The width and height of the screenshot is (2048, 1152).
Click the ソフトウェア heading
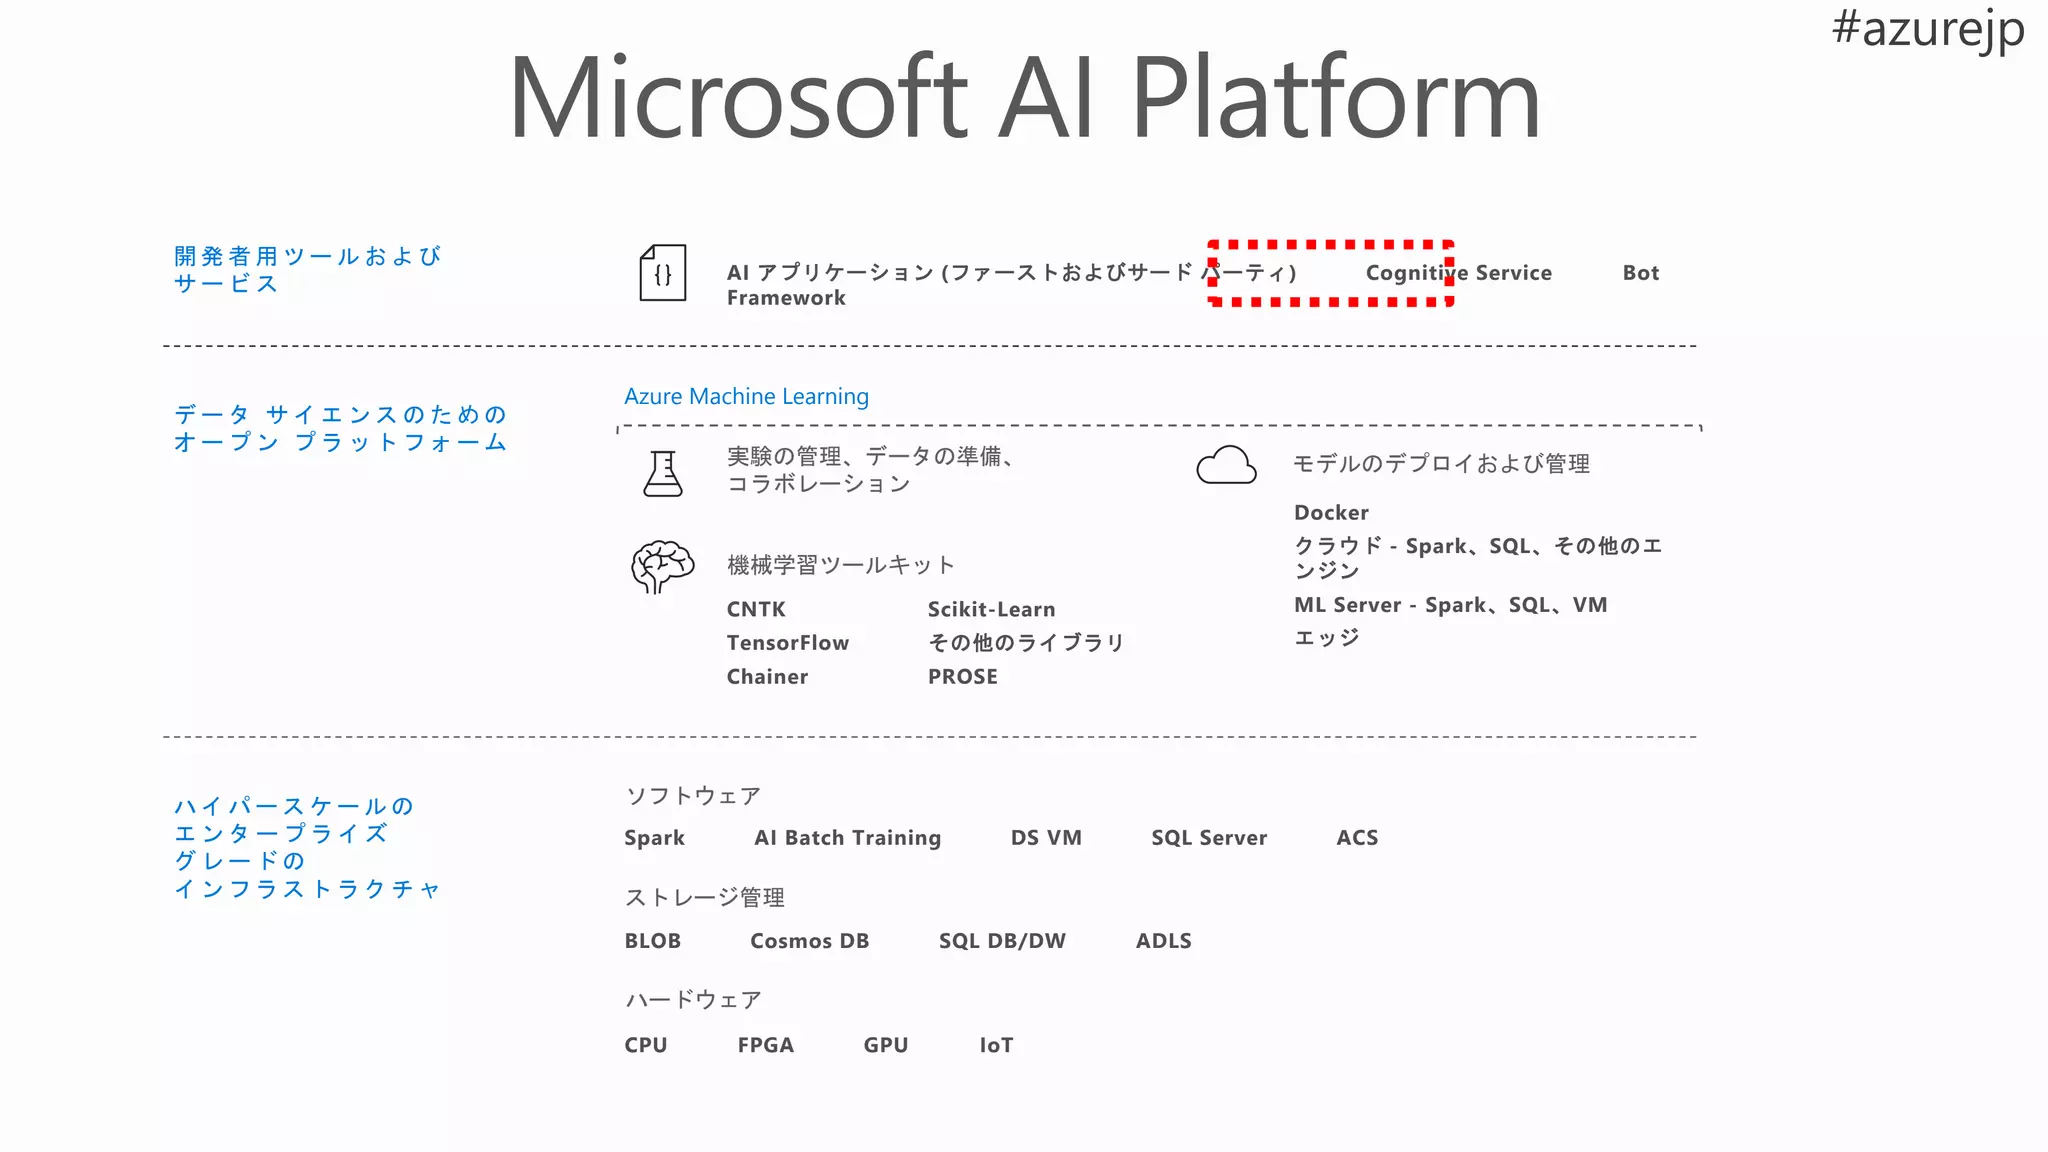pyautogui.click(x=693, y=796)
